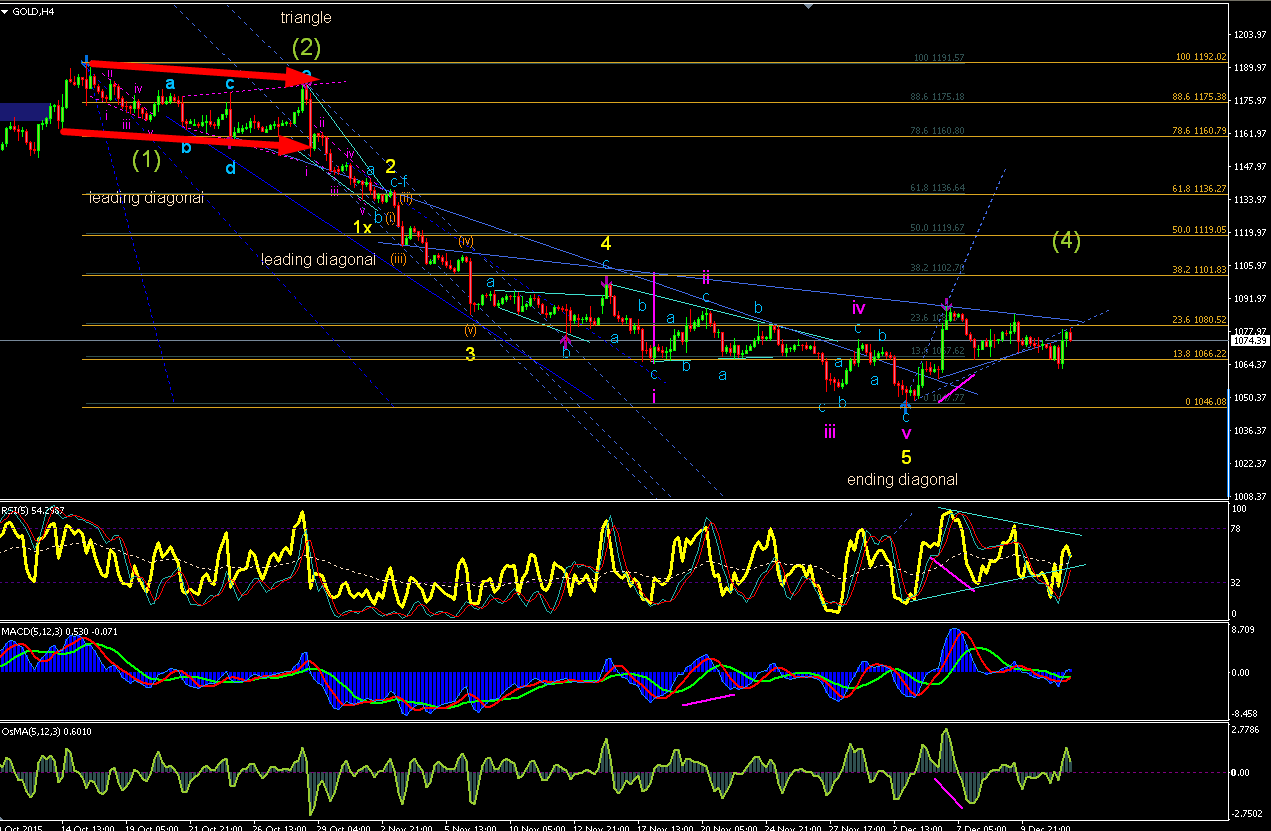This screenshot has width=1271, height=831.
Task: Select orange Fibonacci label 88.6 1175.38
Action: (1199, 97)
